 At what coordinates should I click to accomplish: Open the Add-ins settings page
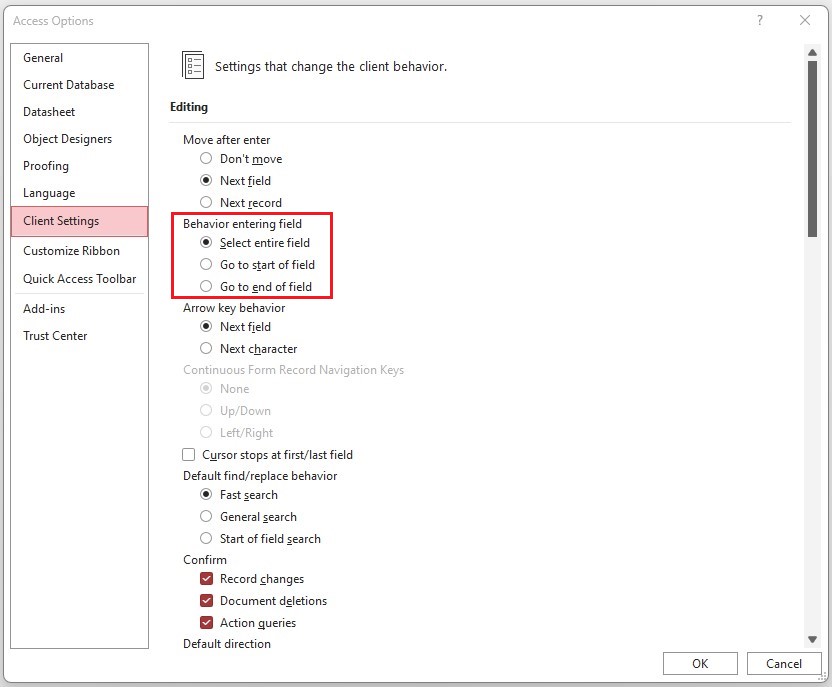43,308
